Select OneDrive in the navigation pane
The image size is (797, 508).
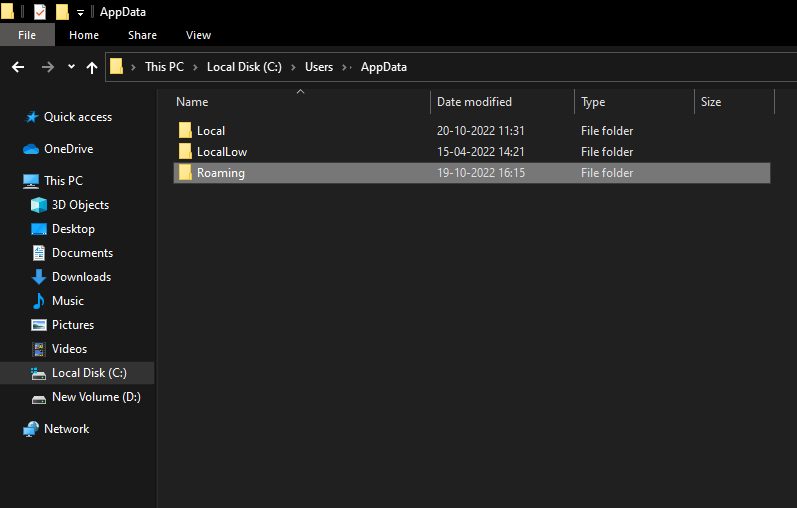(69, 149)
